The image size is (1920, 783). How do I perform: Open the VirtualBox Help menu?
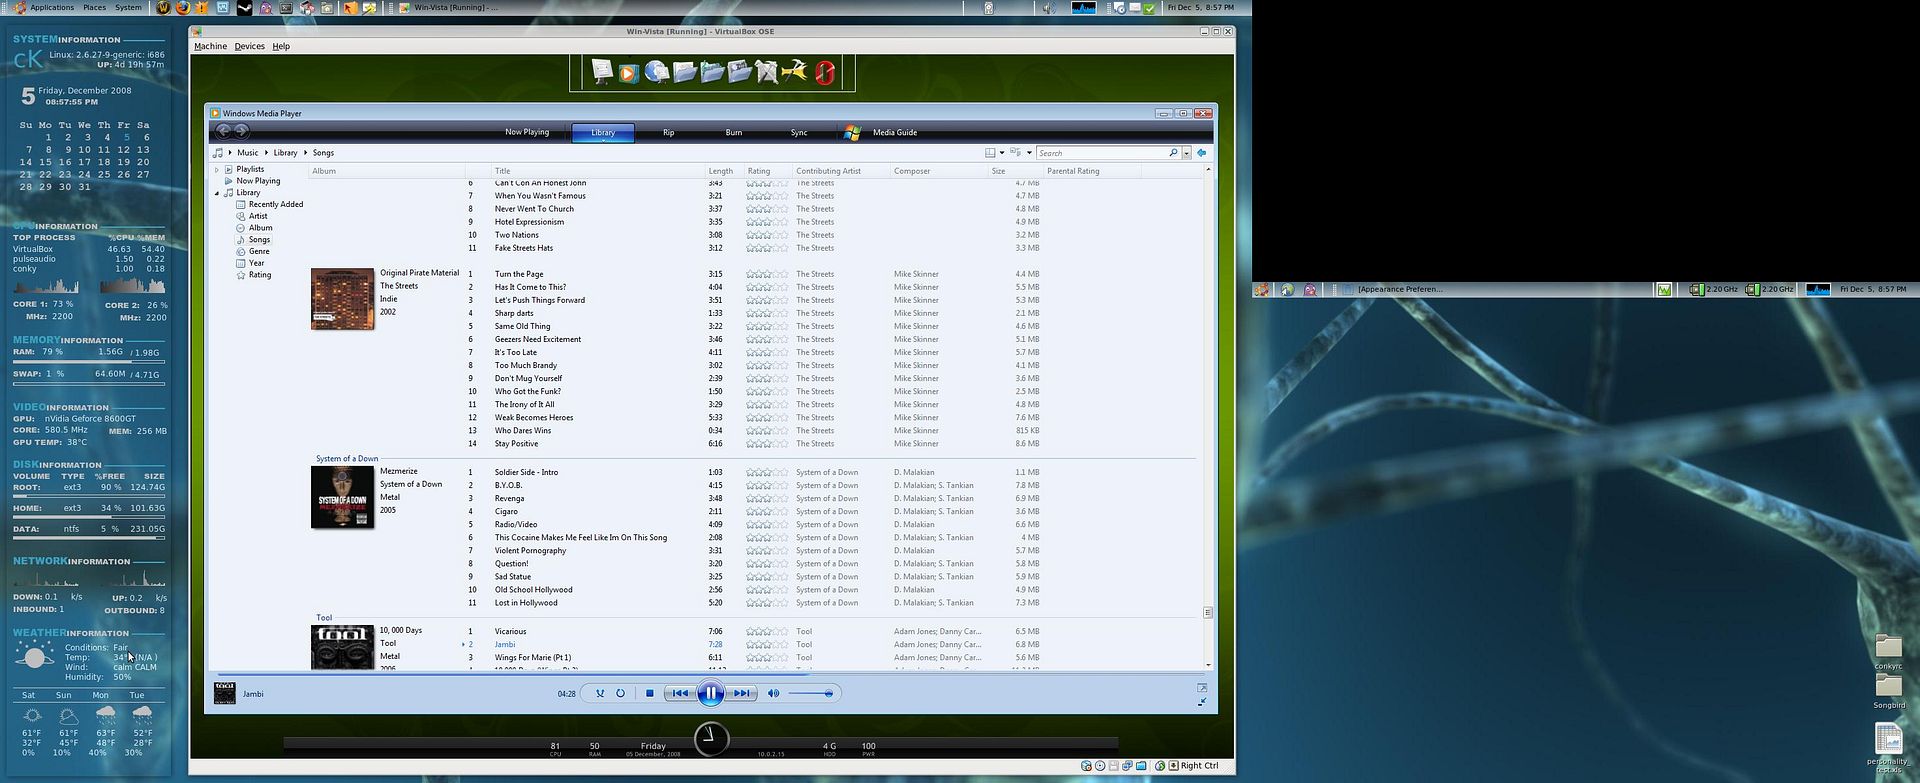[x=281, y=46]
